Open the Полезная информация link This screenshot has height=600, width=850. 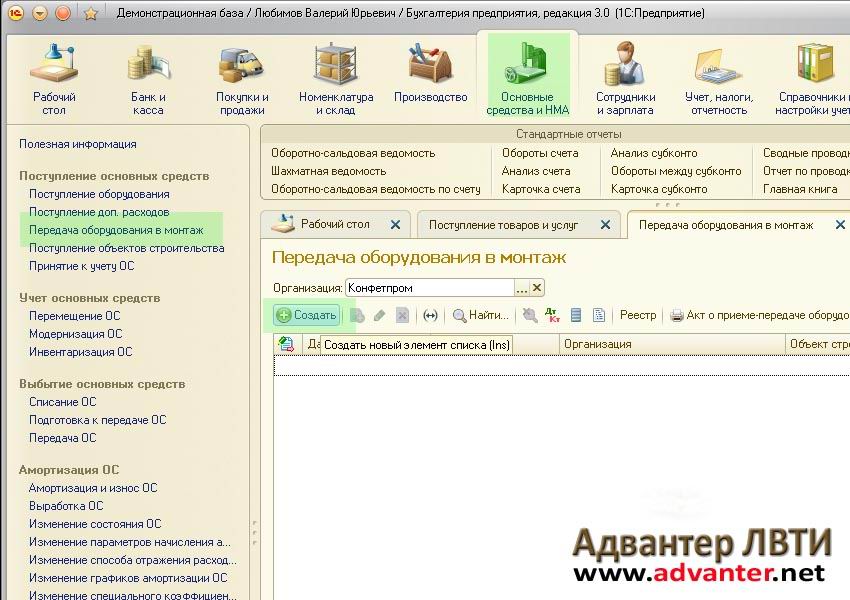(x=78, y=144)
